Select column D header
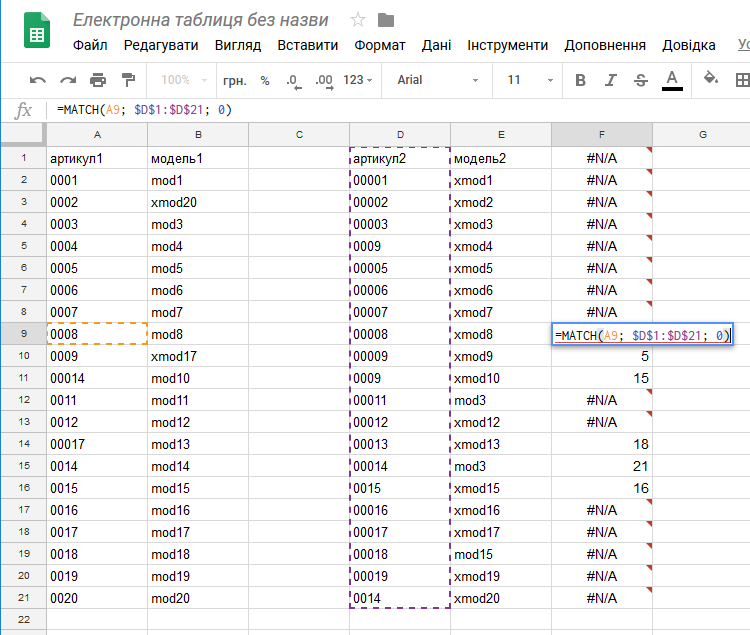The width and height of the screenshot is (750, 635). (x=400, y=134)
